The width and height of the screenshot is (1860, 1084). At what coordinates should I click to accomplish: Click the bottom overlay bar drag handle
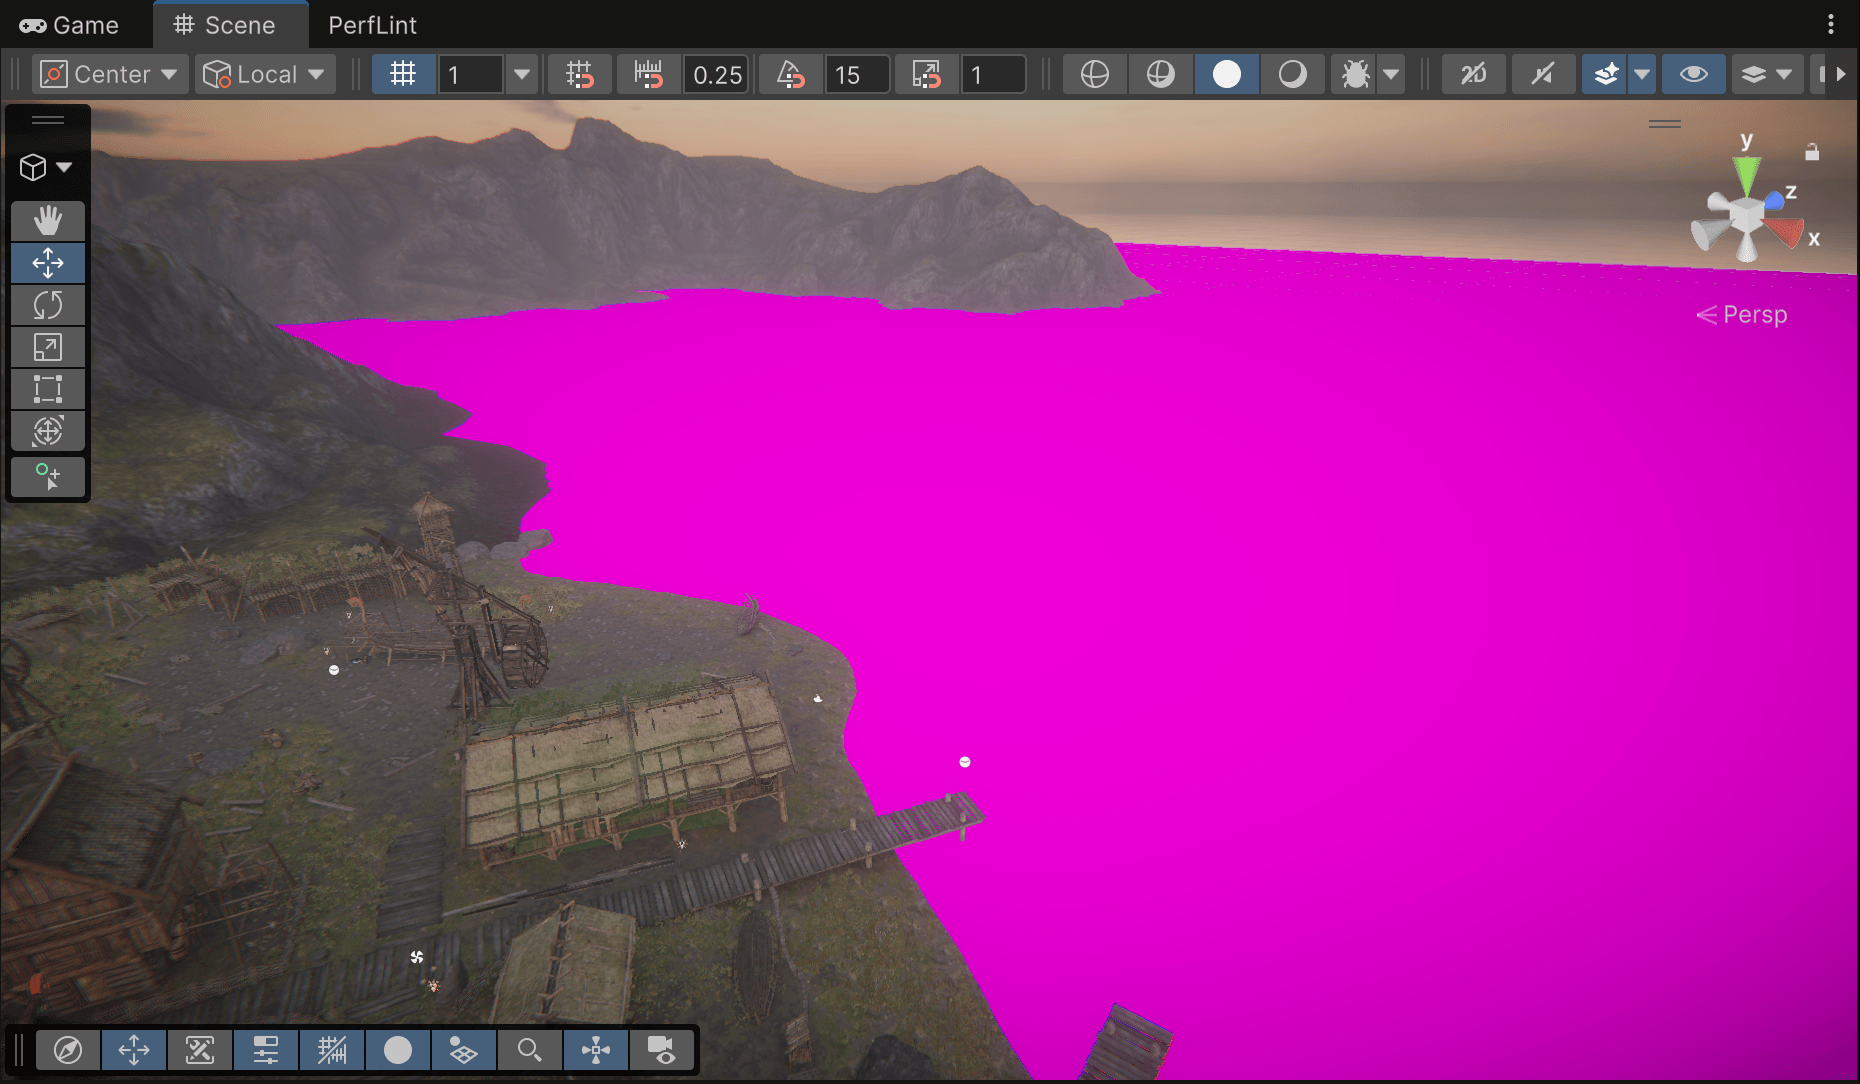click(17, 1050)
